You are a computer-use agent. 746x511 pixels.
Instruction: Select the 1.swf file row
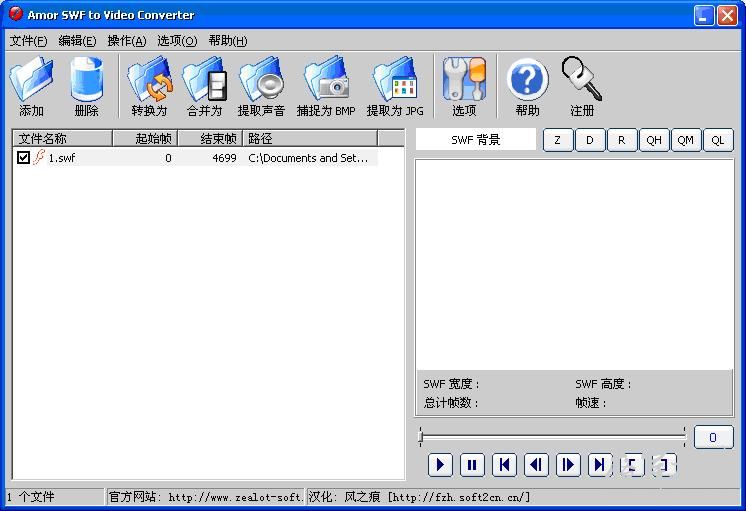coord(196,157)
